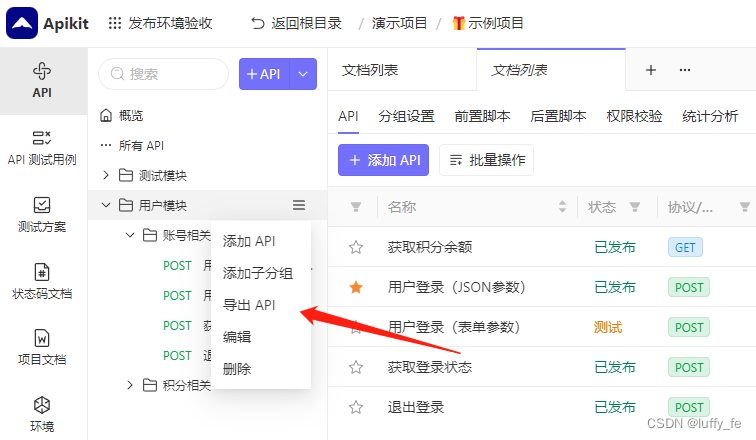Open 项目文档 in the sidebar

(x=42, y=347)
